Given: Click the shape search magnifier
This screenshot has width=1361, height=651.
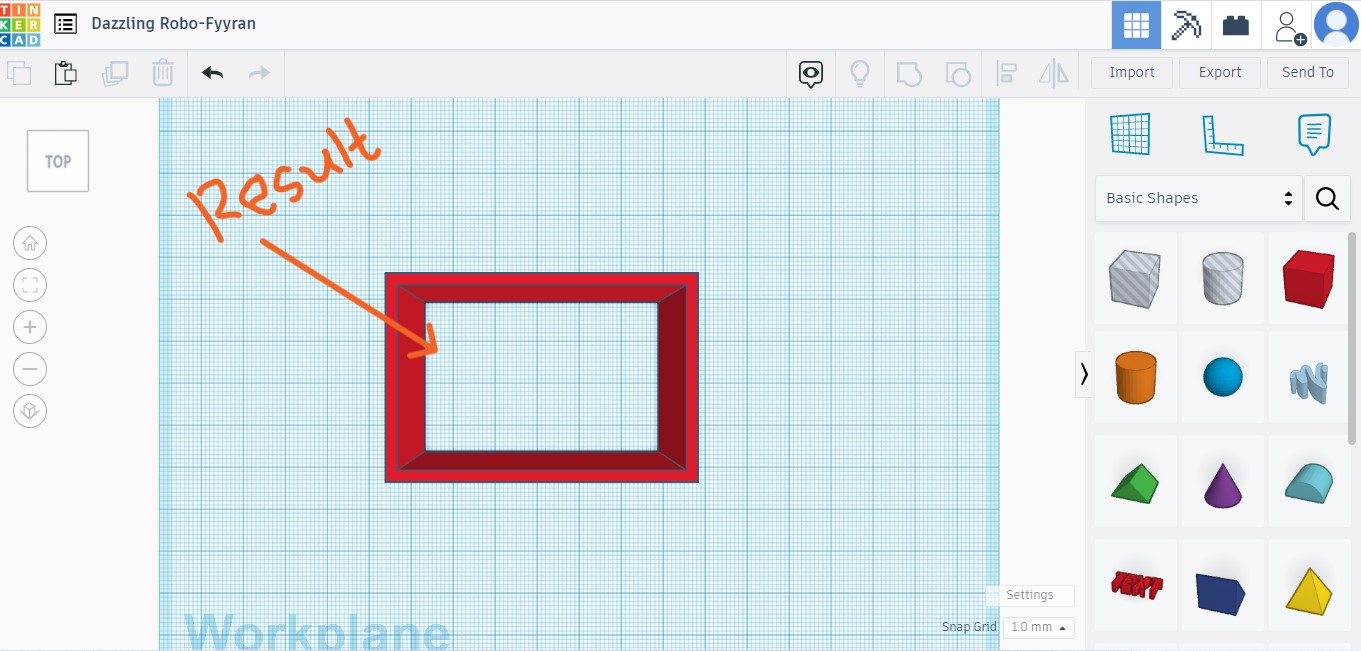Looking at the screenshot, I should [1327, 198].
